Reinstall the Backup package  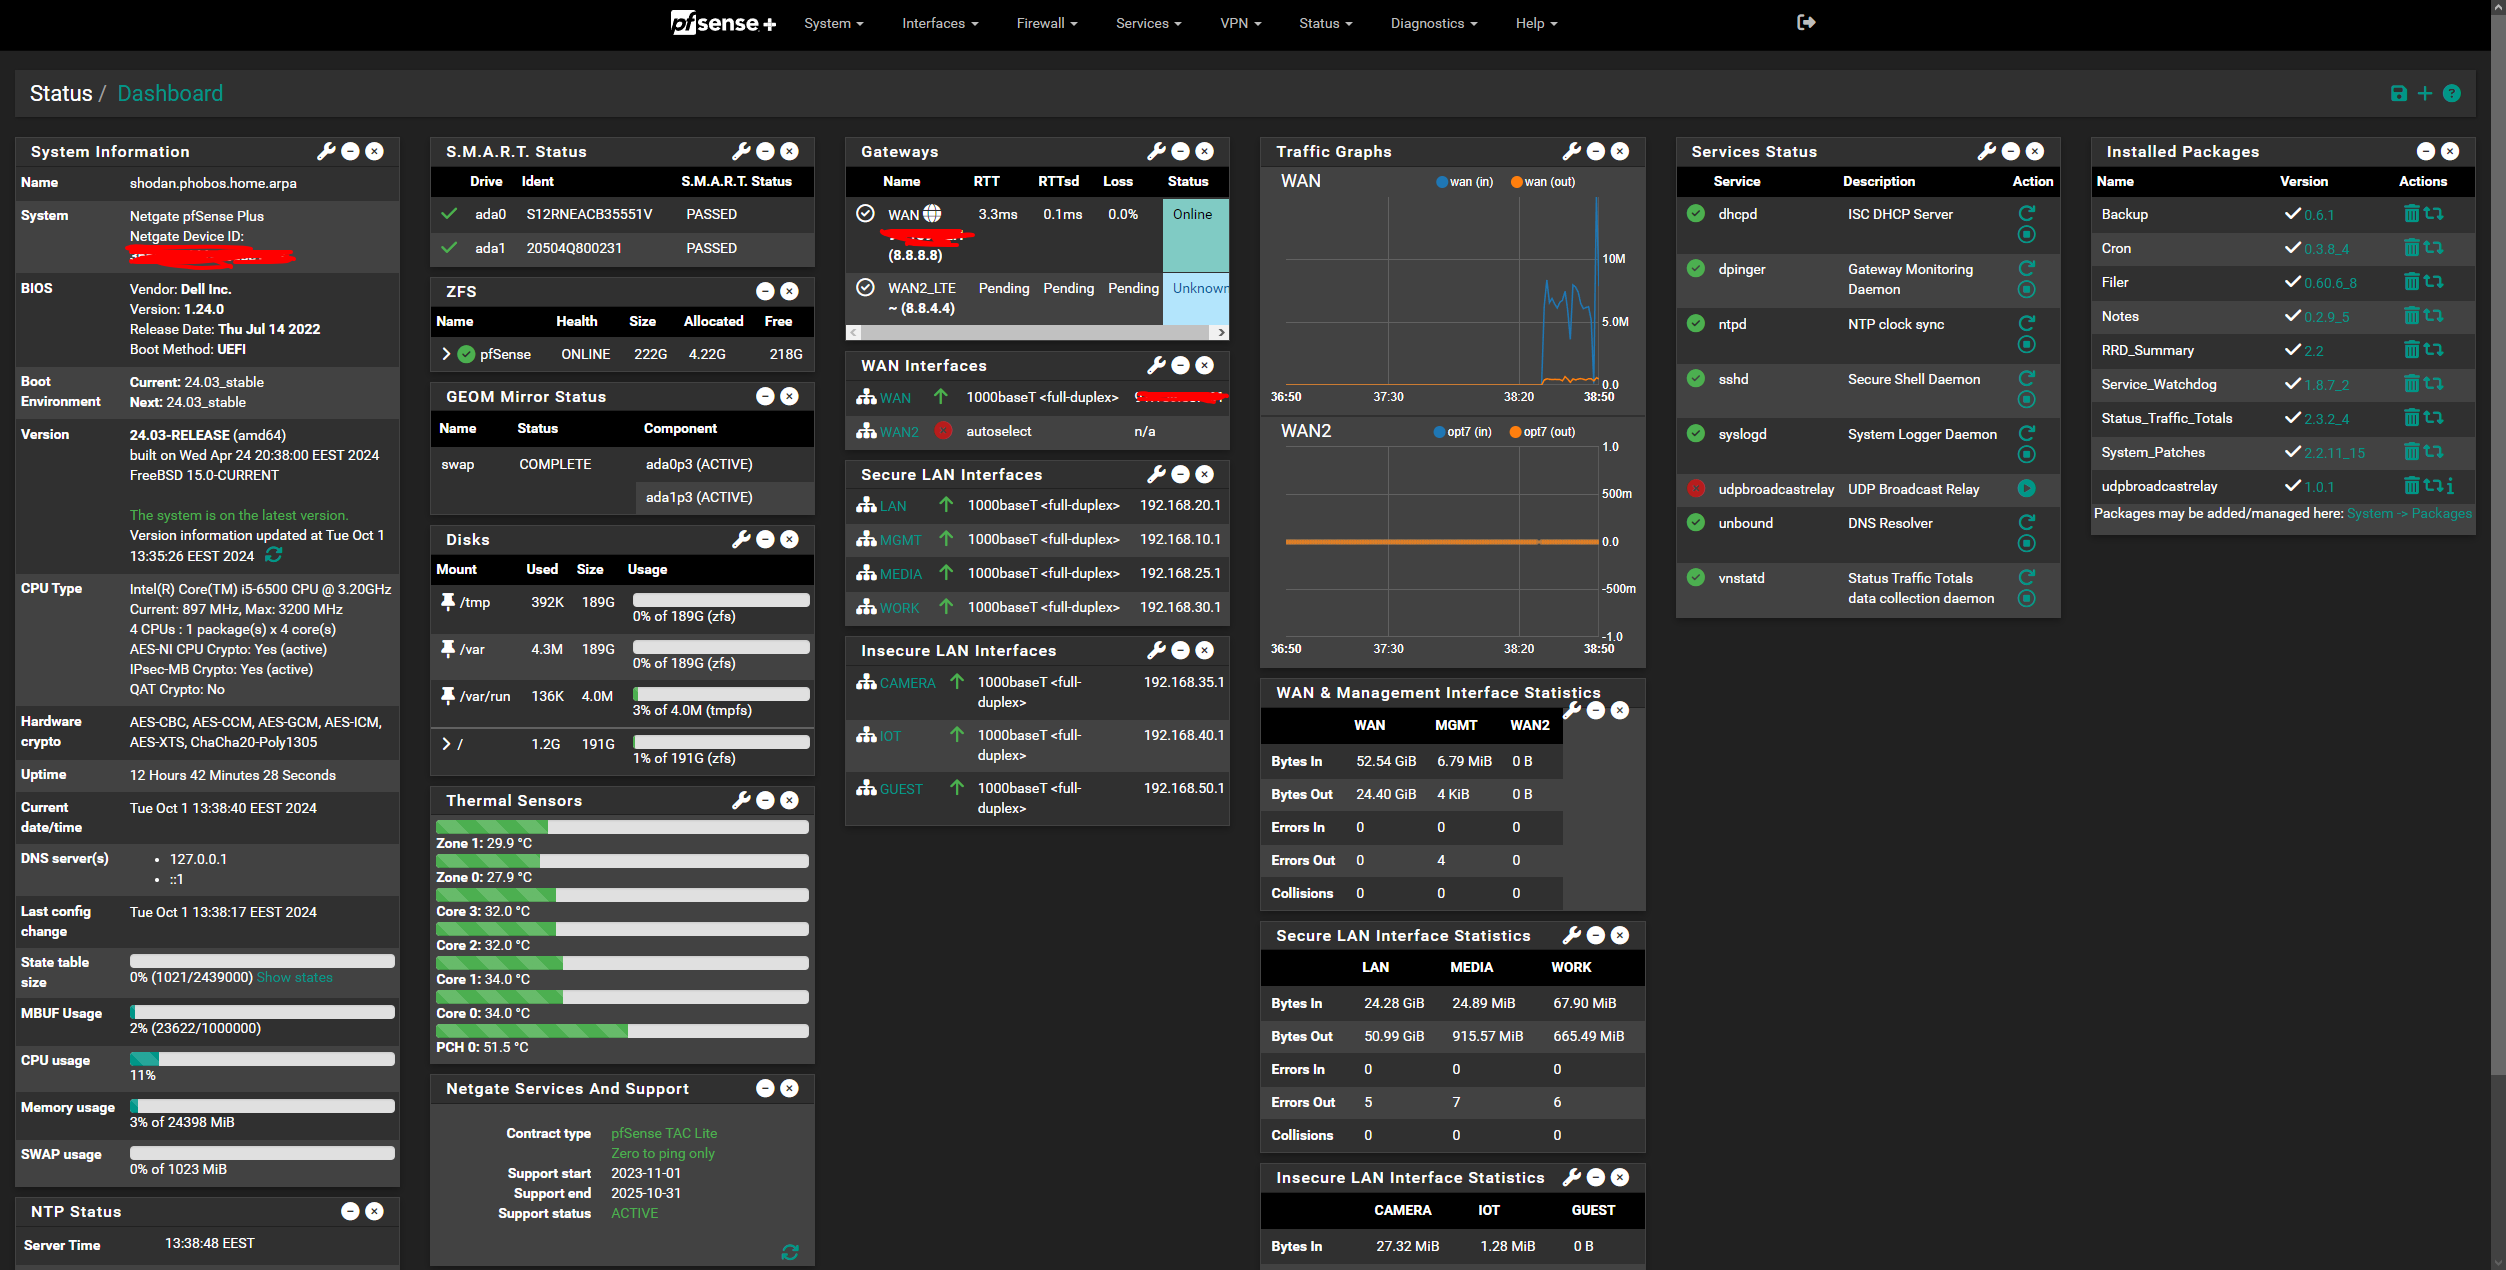(2434, 214)
